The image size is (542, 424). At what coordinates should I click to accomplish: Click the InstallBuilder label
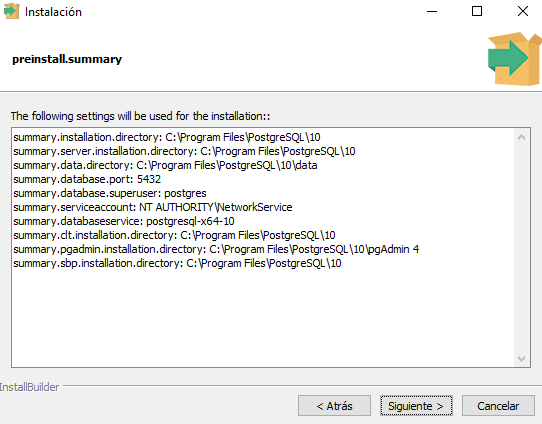pyautogui.click(x=29, y=387)
